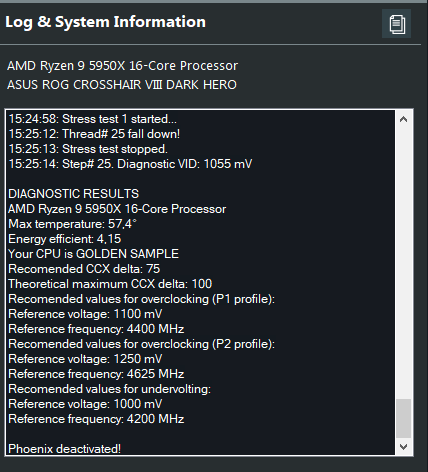
Task: Select undervolting reference frequency 4200 MHz line
Action: 96,419
